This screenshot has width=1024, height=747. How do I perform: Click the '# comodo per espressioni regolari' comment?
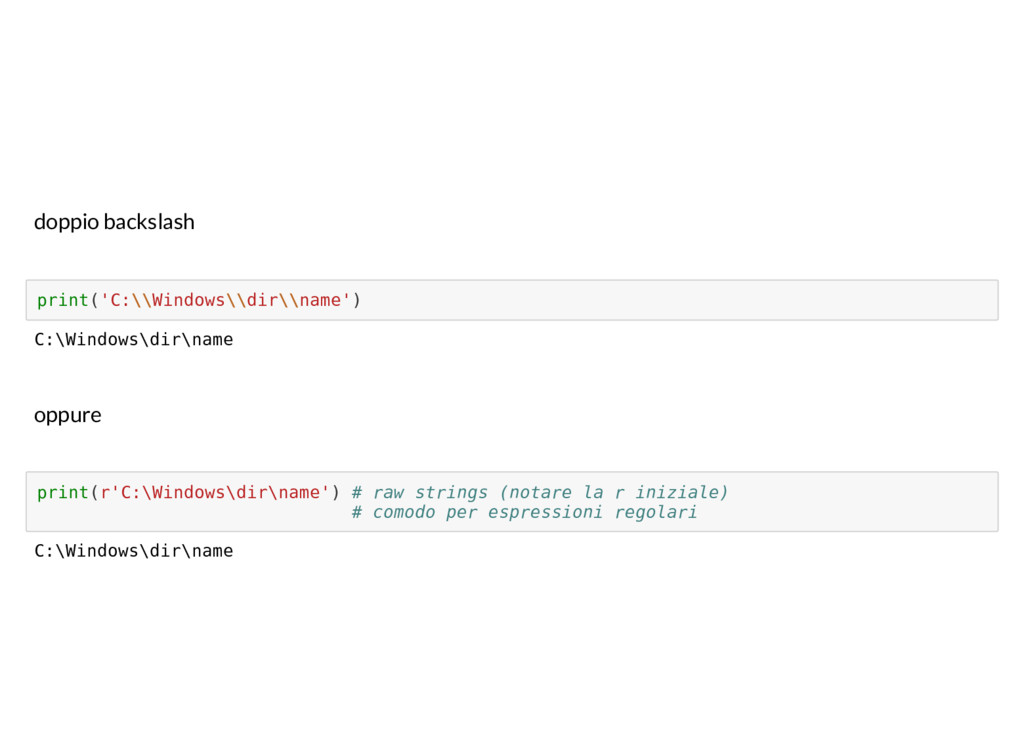click(524, 512)
